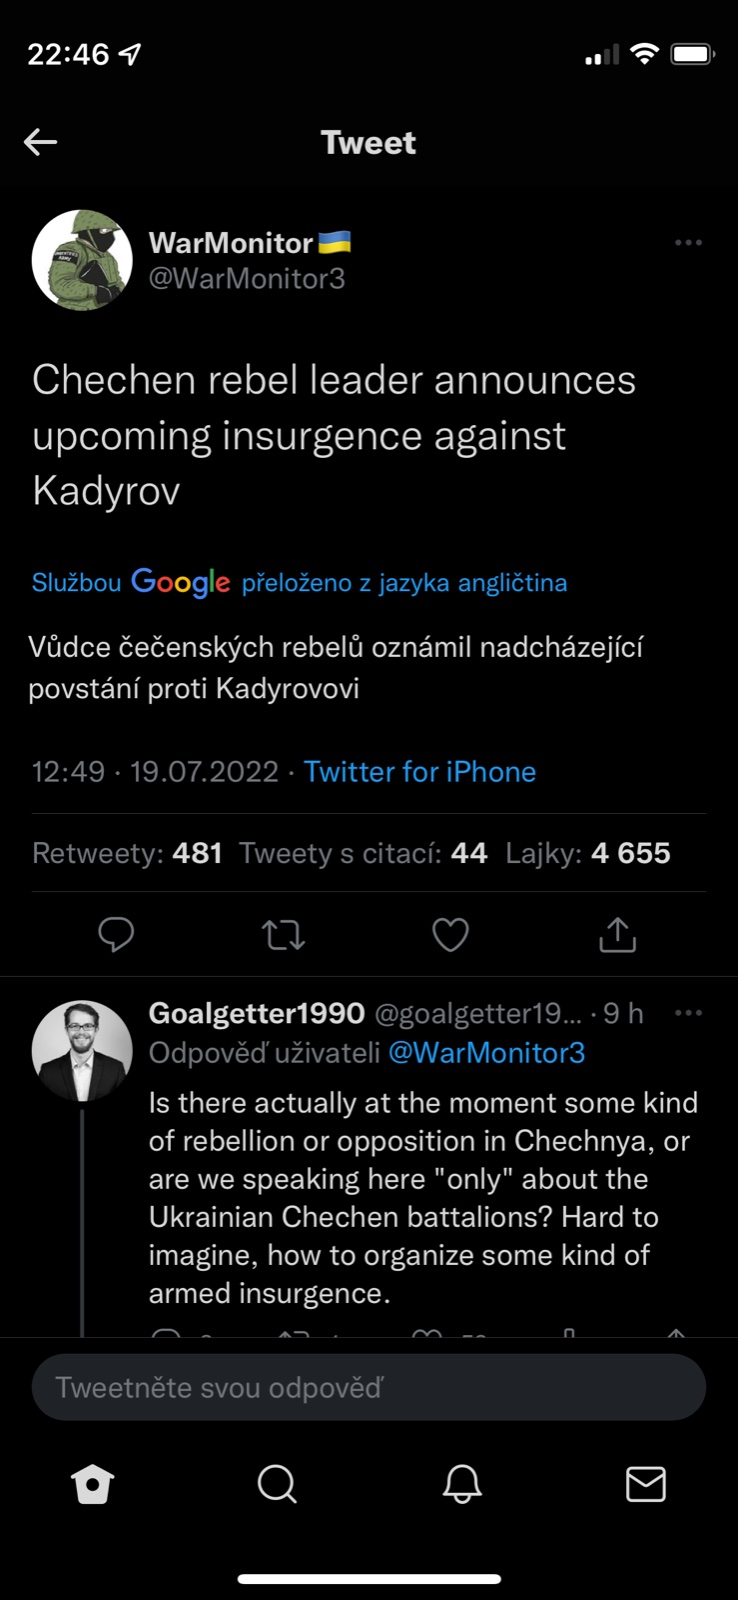This screenshot has width=738, height=1600.
Task: Open WarMonitor's profile picture
Action: pos(82,260)
